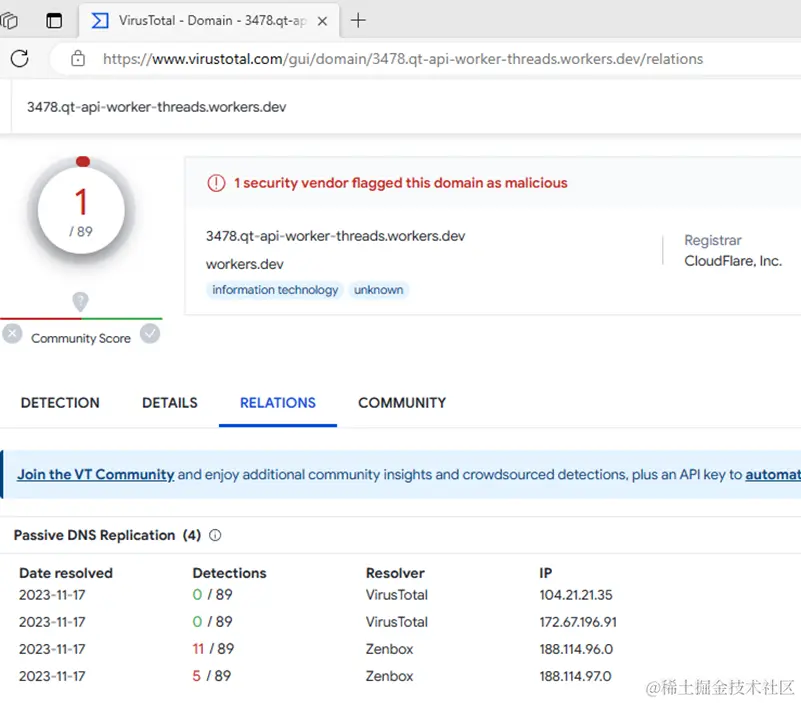Viewport: 801px width, 703px height.
Task: Click the 0 / 89 detections for 104.21.21.35
Action: tap(212, 595)
